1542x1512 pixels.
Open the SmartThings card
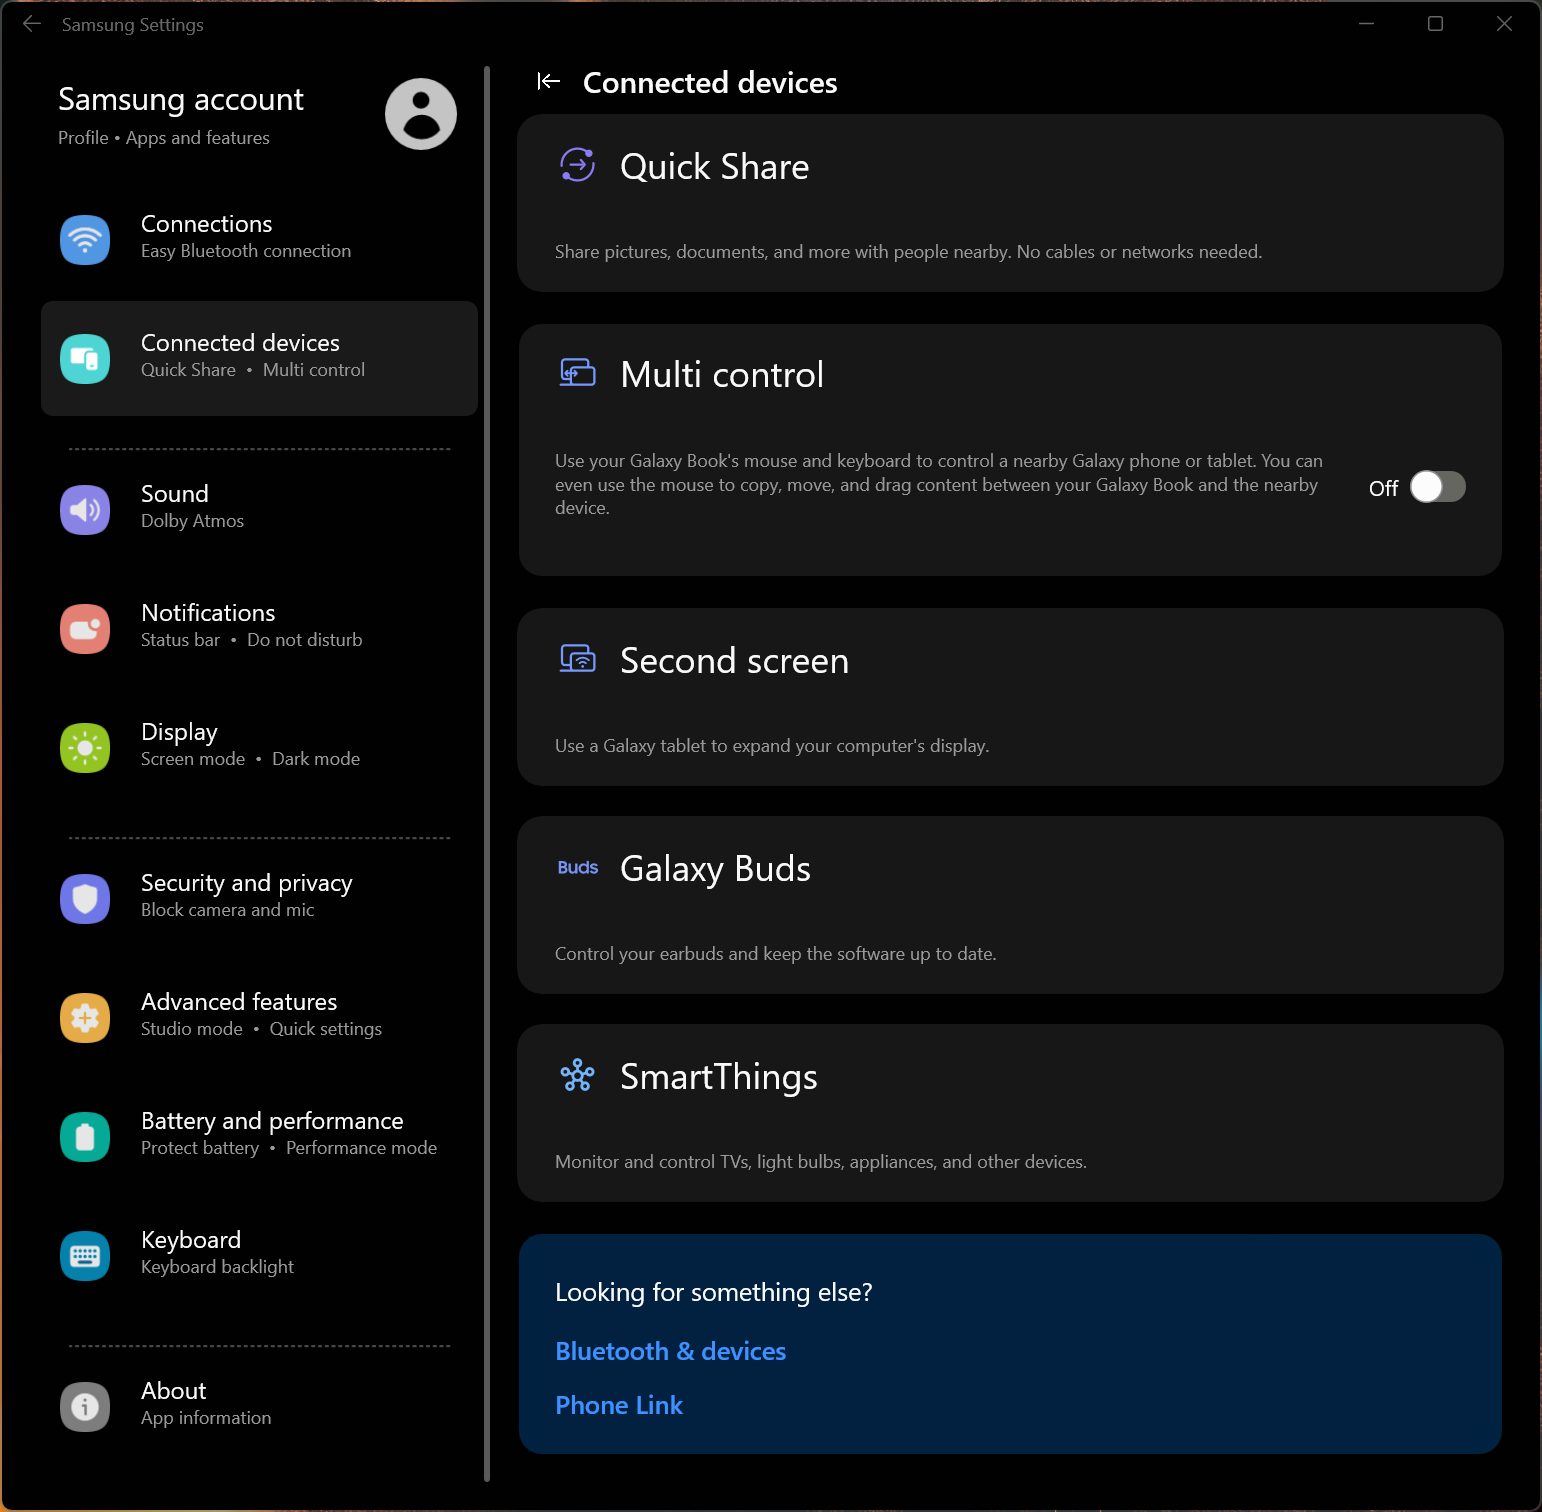click(x=1010, y=1113)
